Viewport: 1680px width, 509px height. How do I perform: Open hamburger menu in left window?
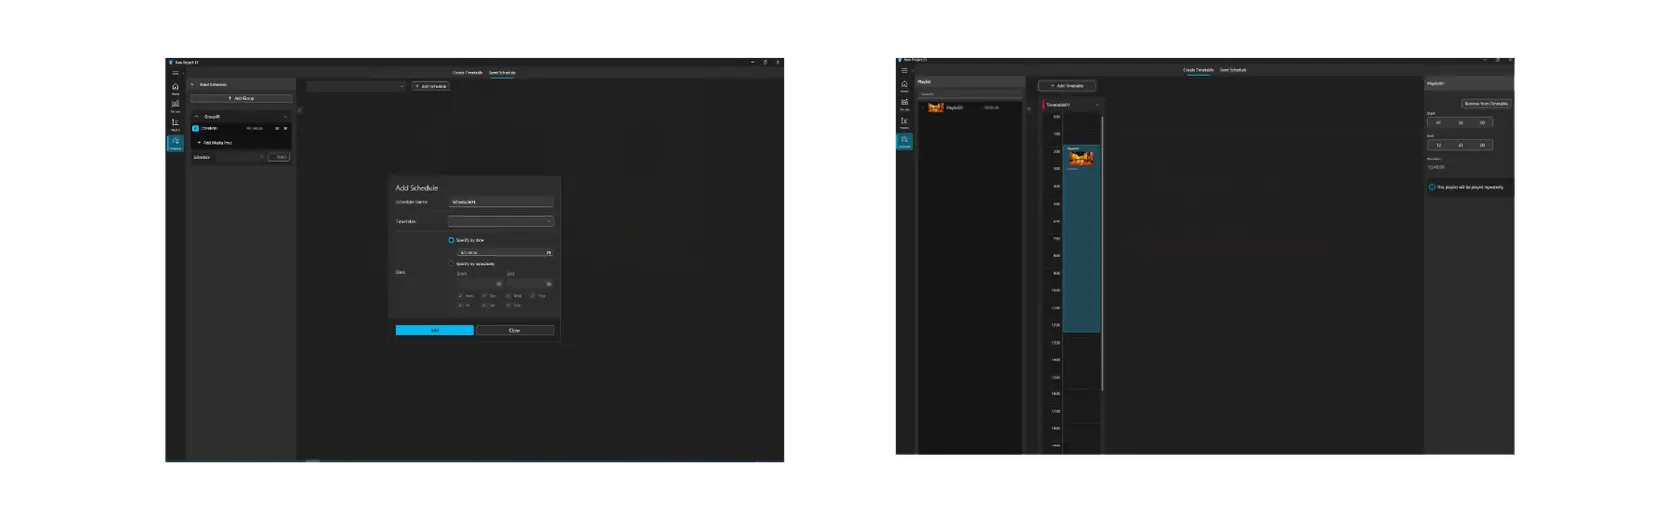click(x=175, y=73)
